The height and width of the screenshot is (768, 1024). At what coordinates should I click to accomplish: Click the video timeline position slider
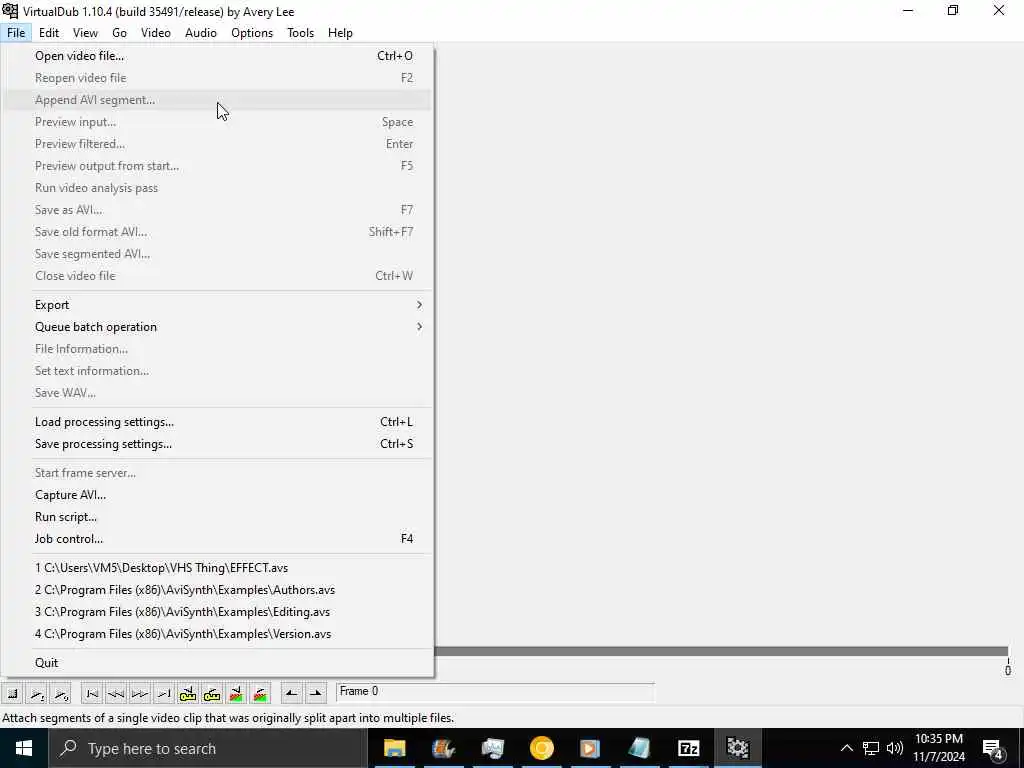(721, 652)
